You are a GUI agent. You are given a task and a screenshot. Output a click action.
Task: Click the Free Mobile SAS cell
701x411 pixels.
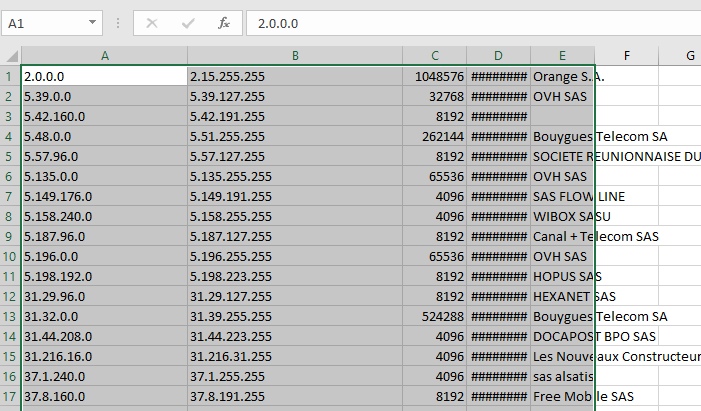coord(562,396)
